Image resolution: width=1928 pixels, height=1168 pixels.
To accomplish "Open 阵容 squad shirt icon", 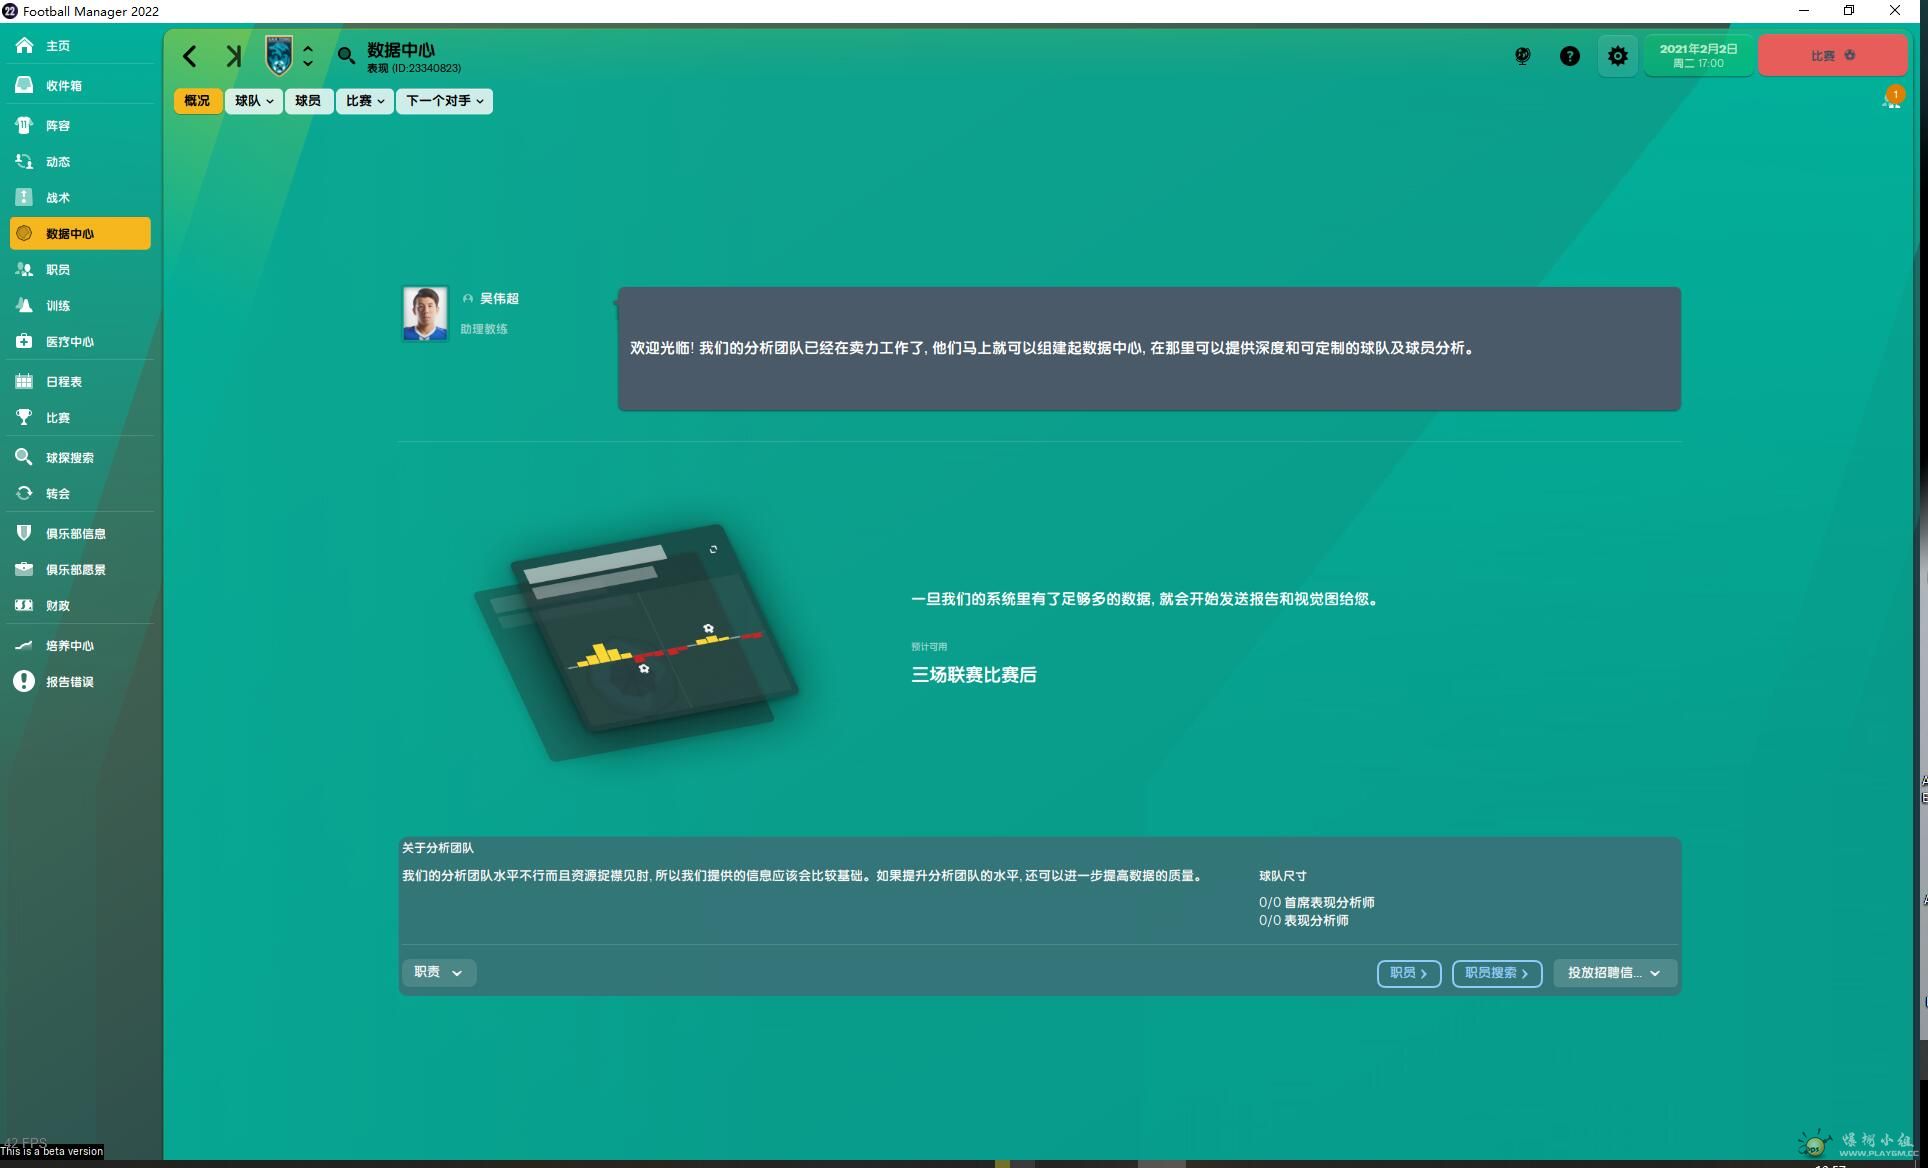I will (24, 125).
